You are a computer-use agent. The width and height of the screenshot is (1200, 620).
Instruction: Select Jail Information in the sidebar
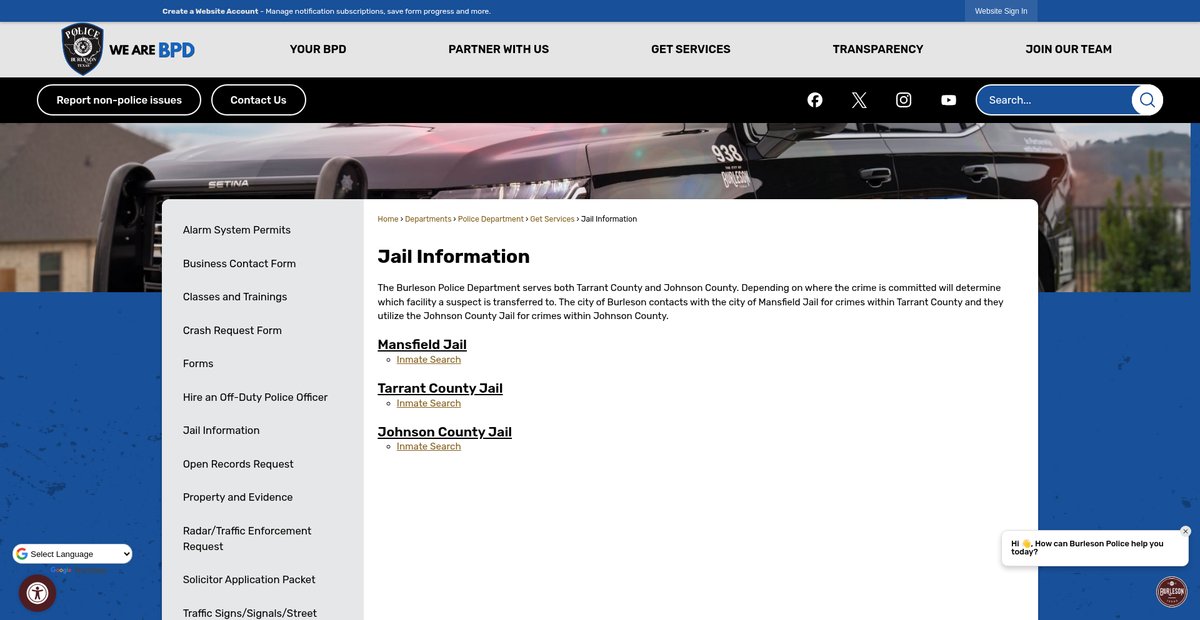pos(221,430)
